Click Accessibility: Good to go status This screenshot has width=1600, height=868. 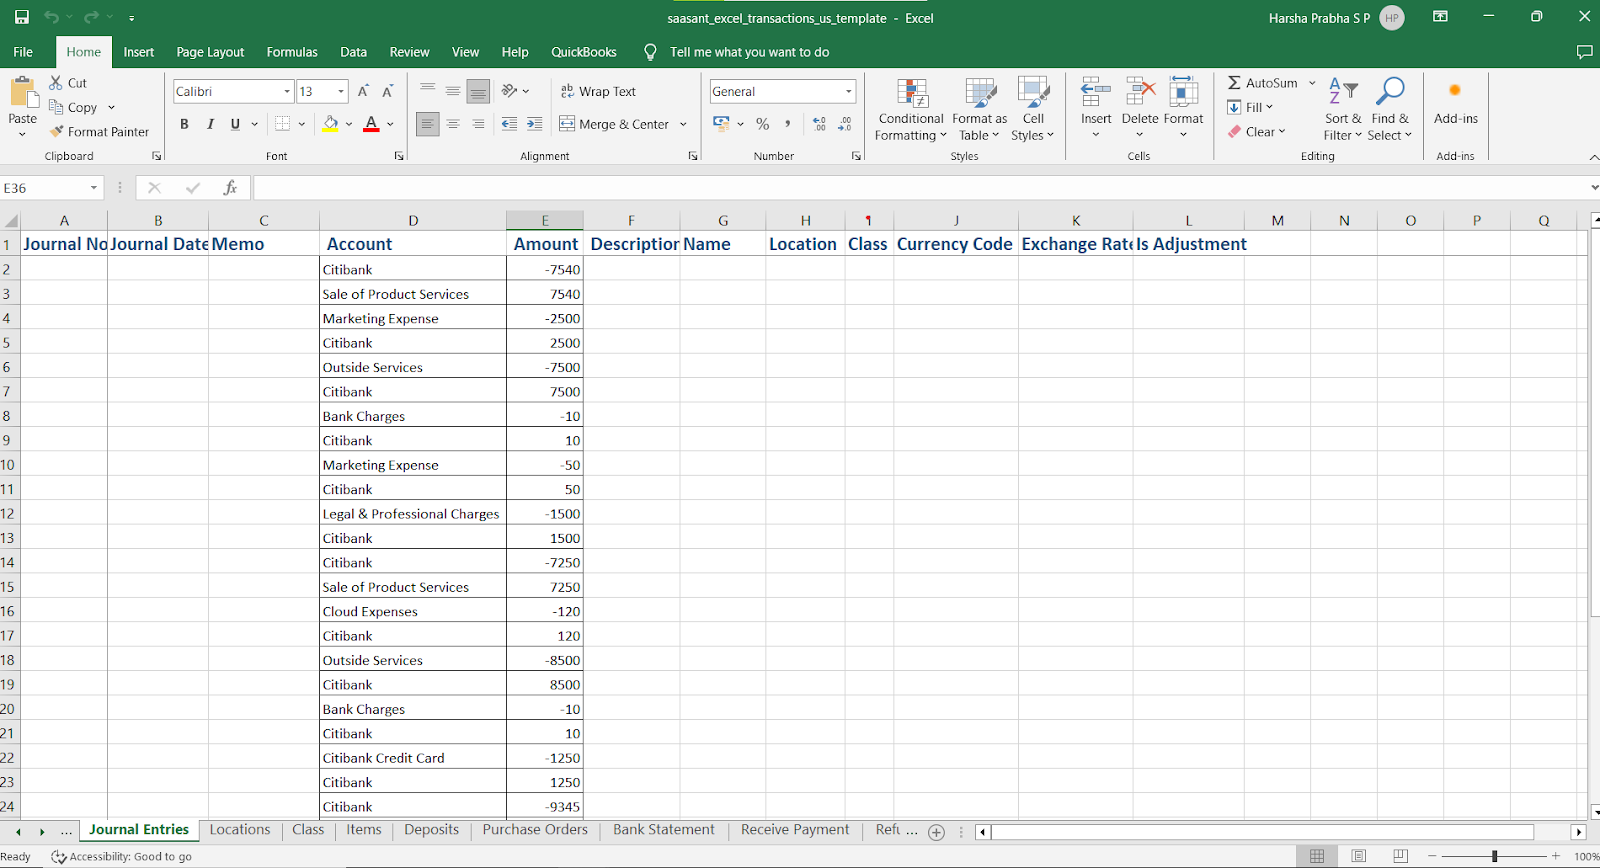tap(121, 857)
